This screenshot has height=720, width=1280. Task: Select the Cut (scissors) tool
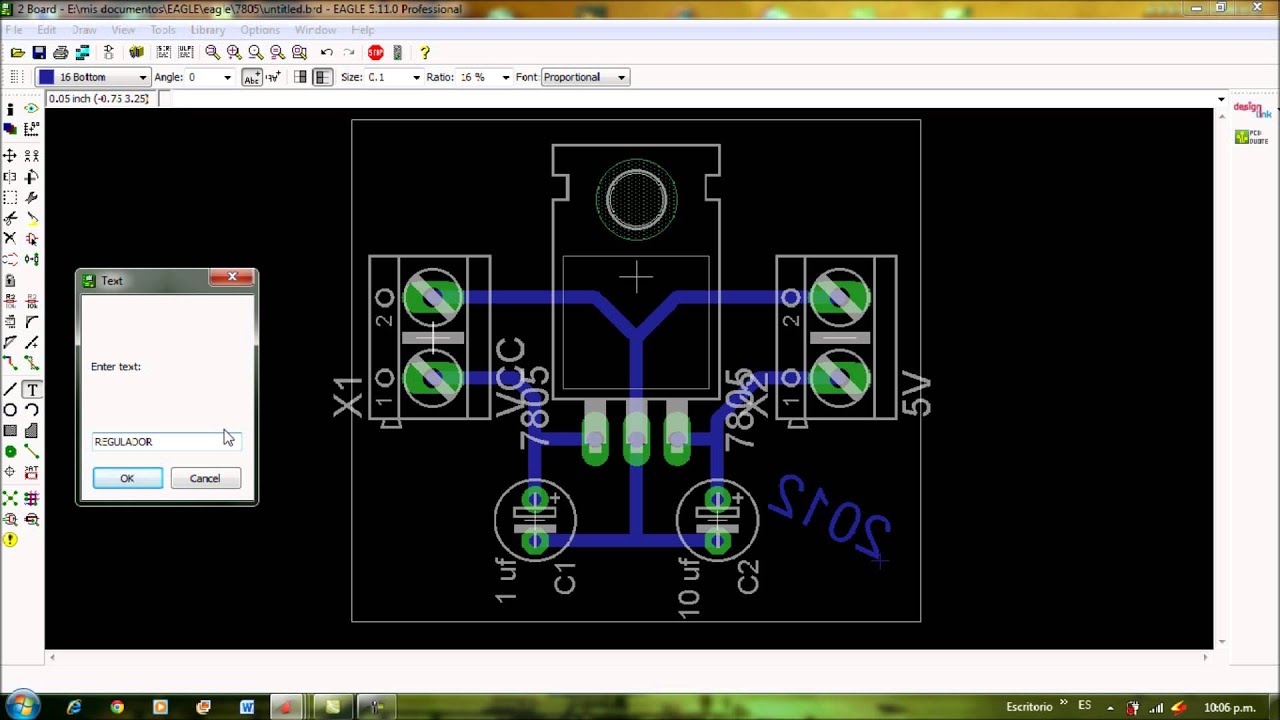10,218
